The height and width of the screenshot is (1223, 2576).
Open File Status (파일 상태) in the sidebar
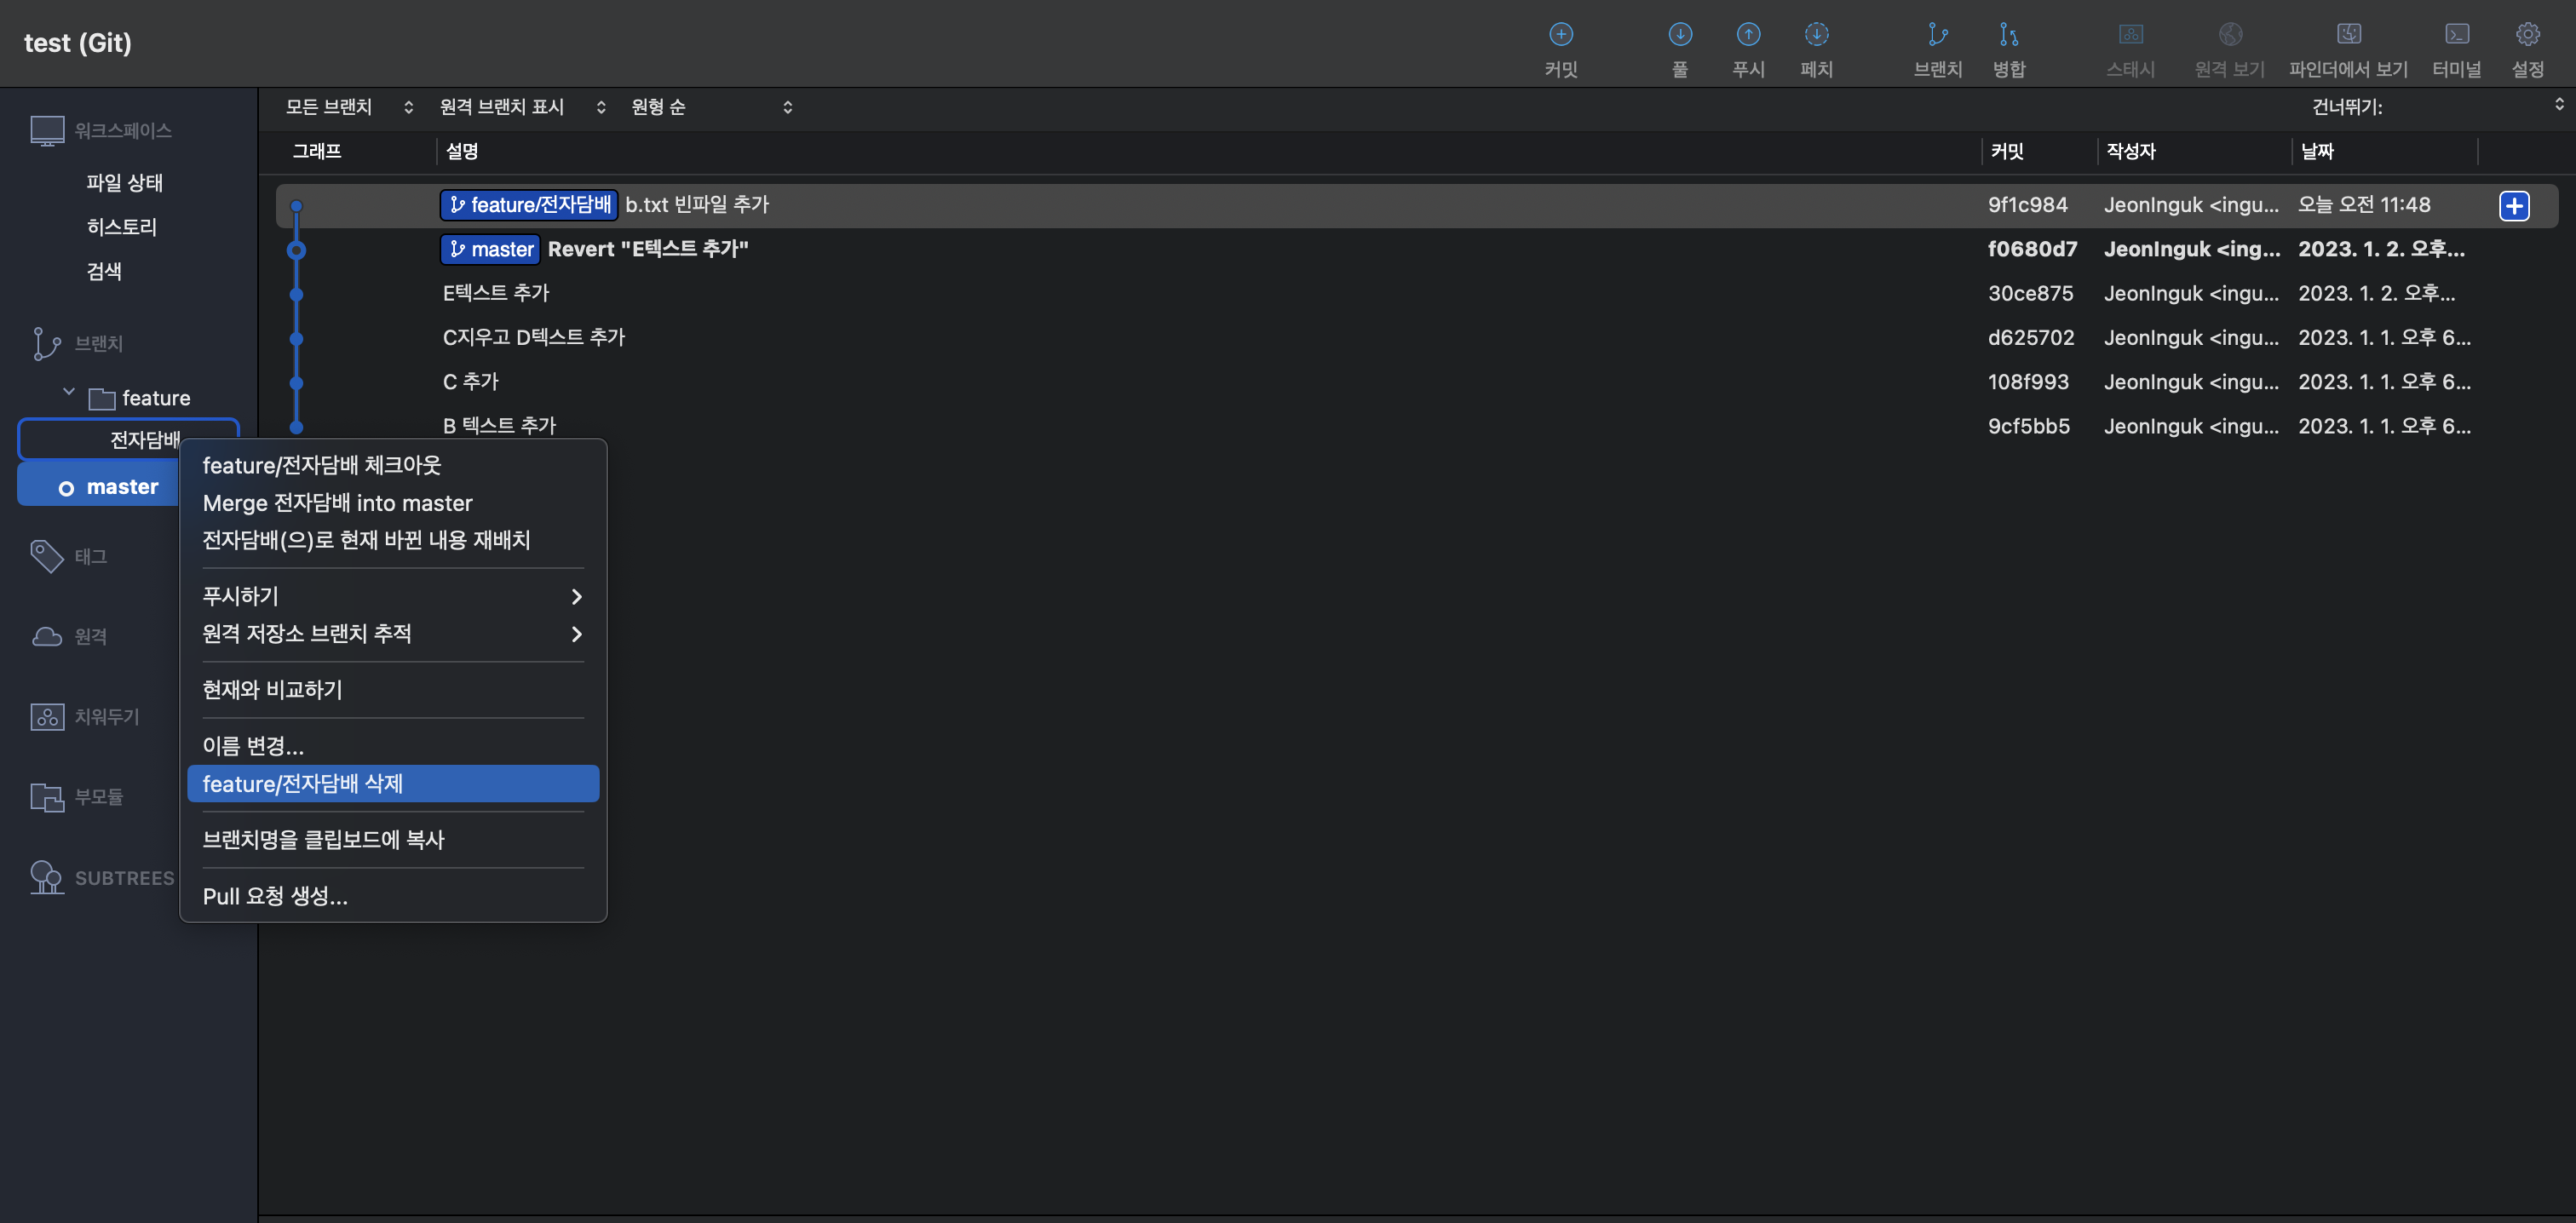tap(124, 183)
